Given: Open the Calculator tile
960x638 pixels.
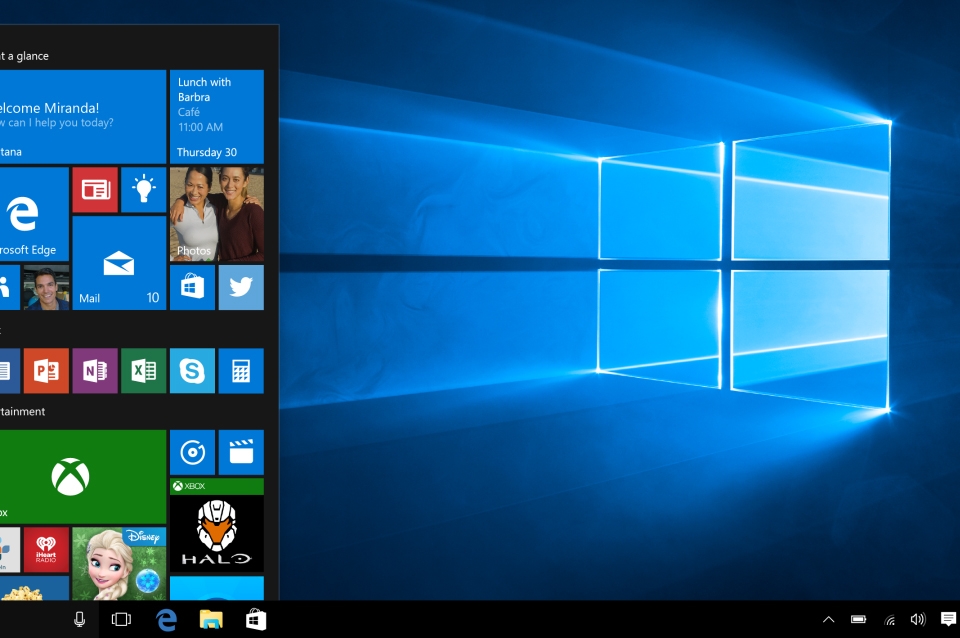Looking at the screenshot, I should coord(241,371).
